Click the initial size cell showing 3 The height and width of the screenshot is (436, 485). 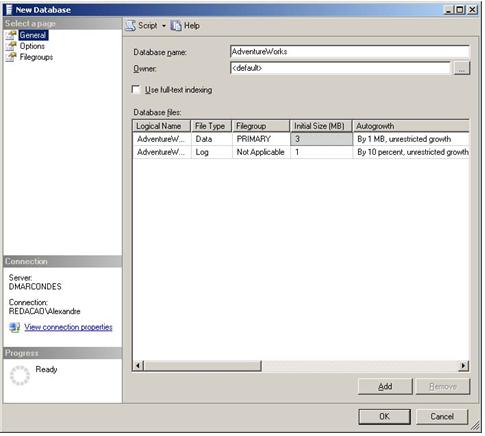[321, 139]
